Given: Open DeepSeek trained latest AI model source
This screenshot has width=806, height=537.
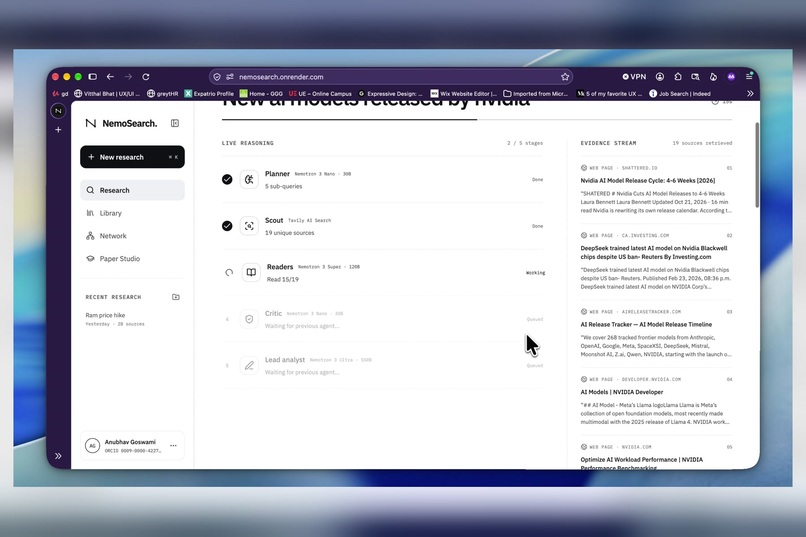Looking at the screenshot, I should pos(654,252).
